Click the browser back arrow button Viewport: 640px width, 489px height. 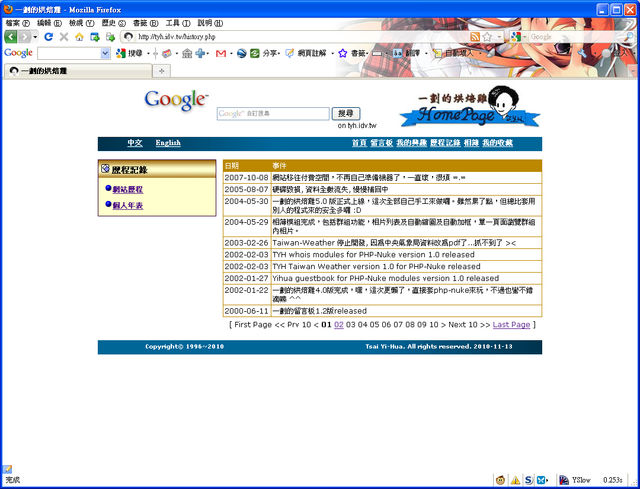pos(11,37)
